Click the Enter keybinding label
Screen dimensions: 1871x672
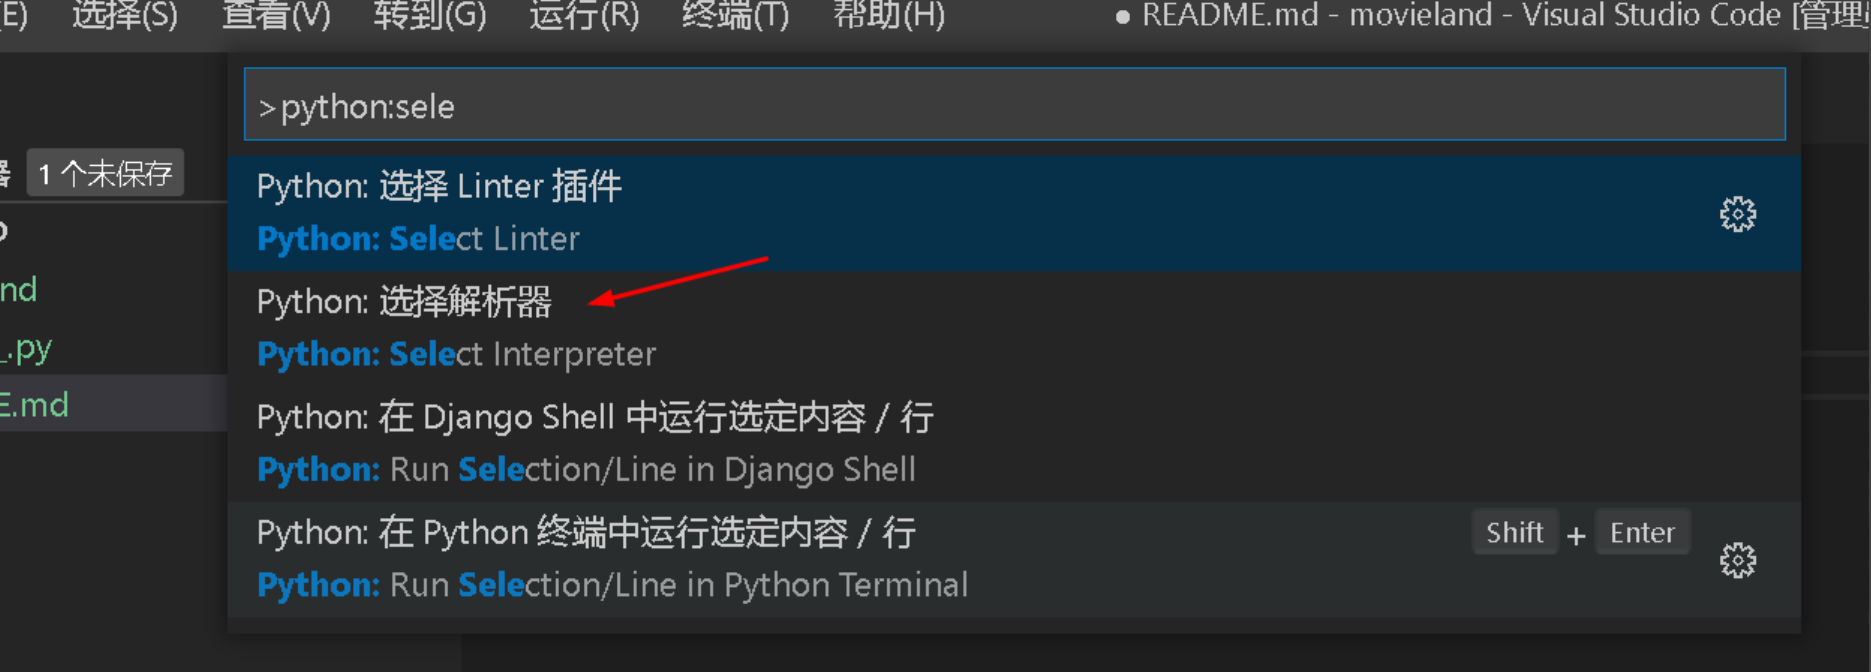pyautogui.click(x=1642, y=532)
